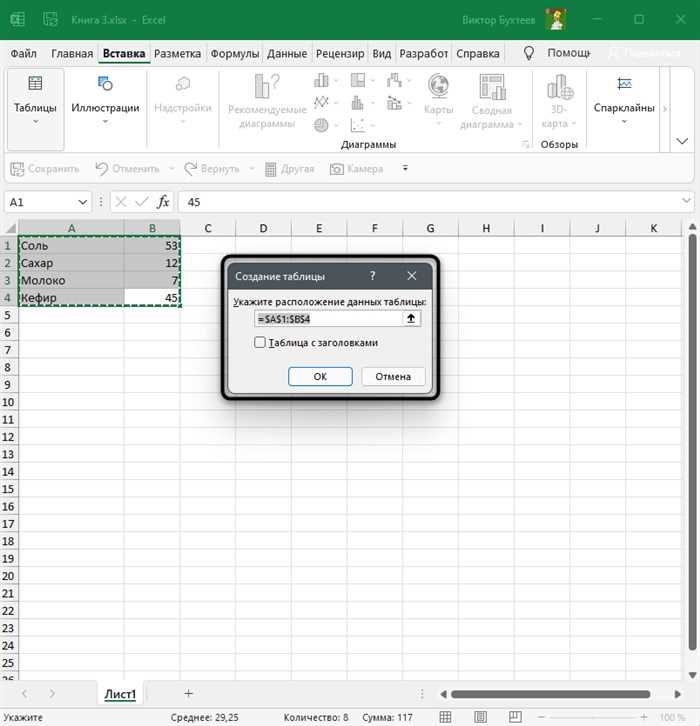Image resolution: width=700 pixels, height=726 pixels.
Task: Collapse the ribbon with chevron arrow
Action: [x=682, y=141]
